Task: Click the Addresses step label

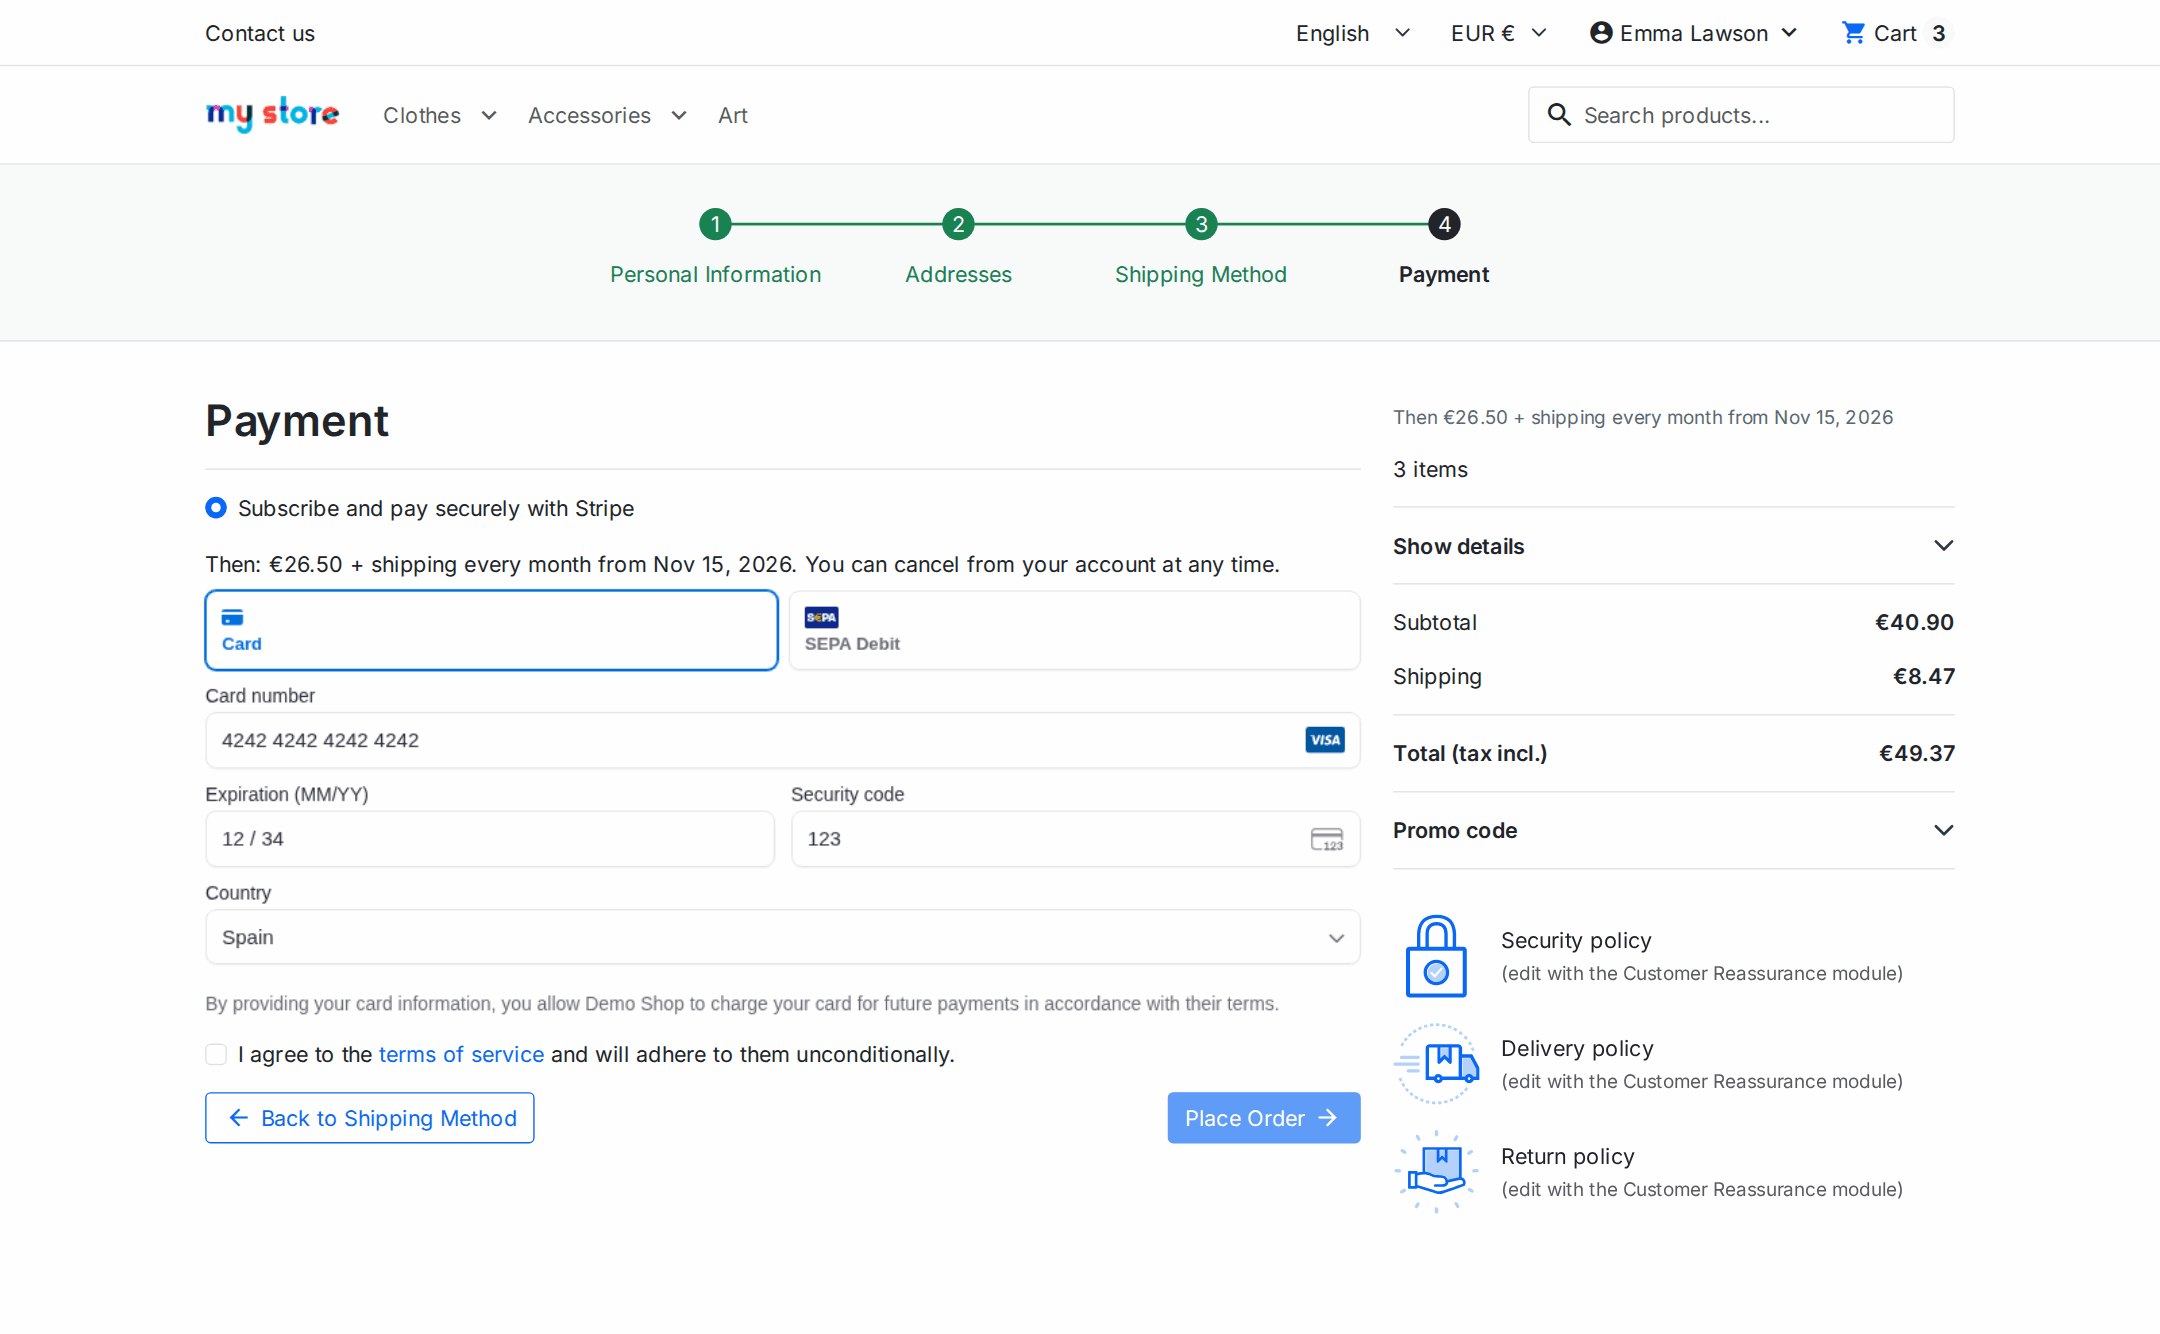Action: click(958, 274)
